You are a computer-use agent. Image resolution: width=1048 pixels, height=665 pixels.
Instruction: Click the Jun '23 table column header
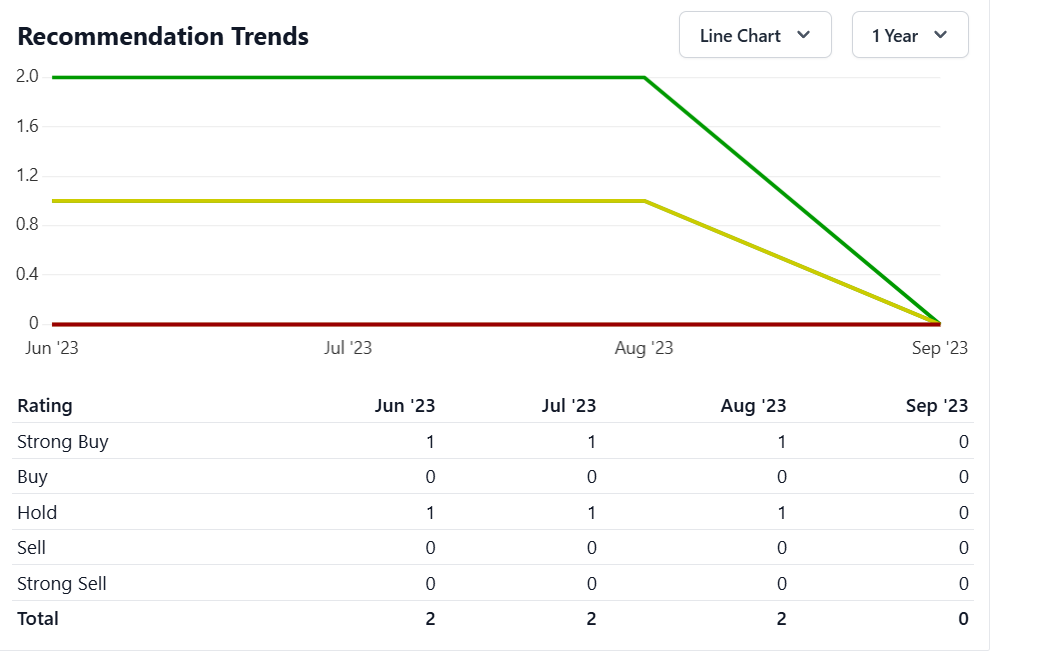[404, 406]
